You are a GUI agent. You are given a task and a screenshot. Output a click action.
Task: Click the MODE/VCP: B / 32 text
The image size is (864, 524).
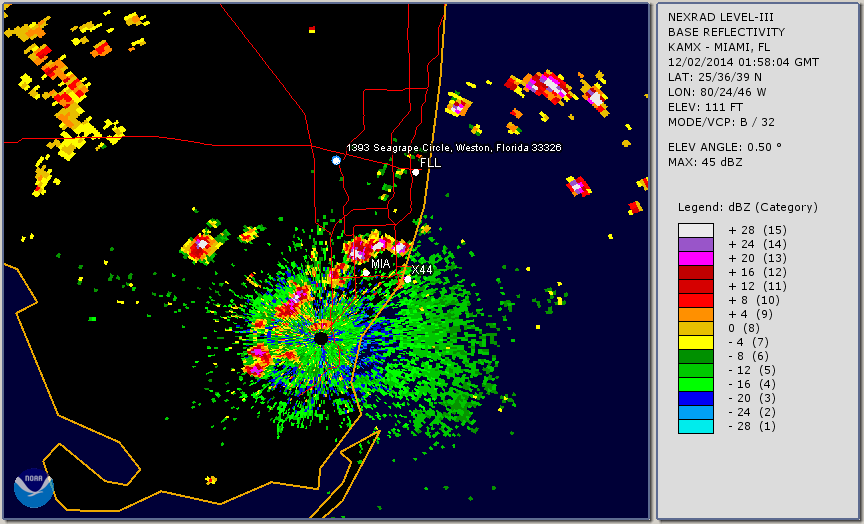point(721,122)
